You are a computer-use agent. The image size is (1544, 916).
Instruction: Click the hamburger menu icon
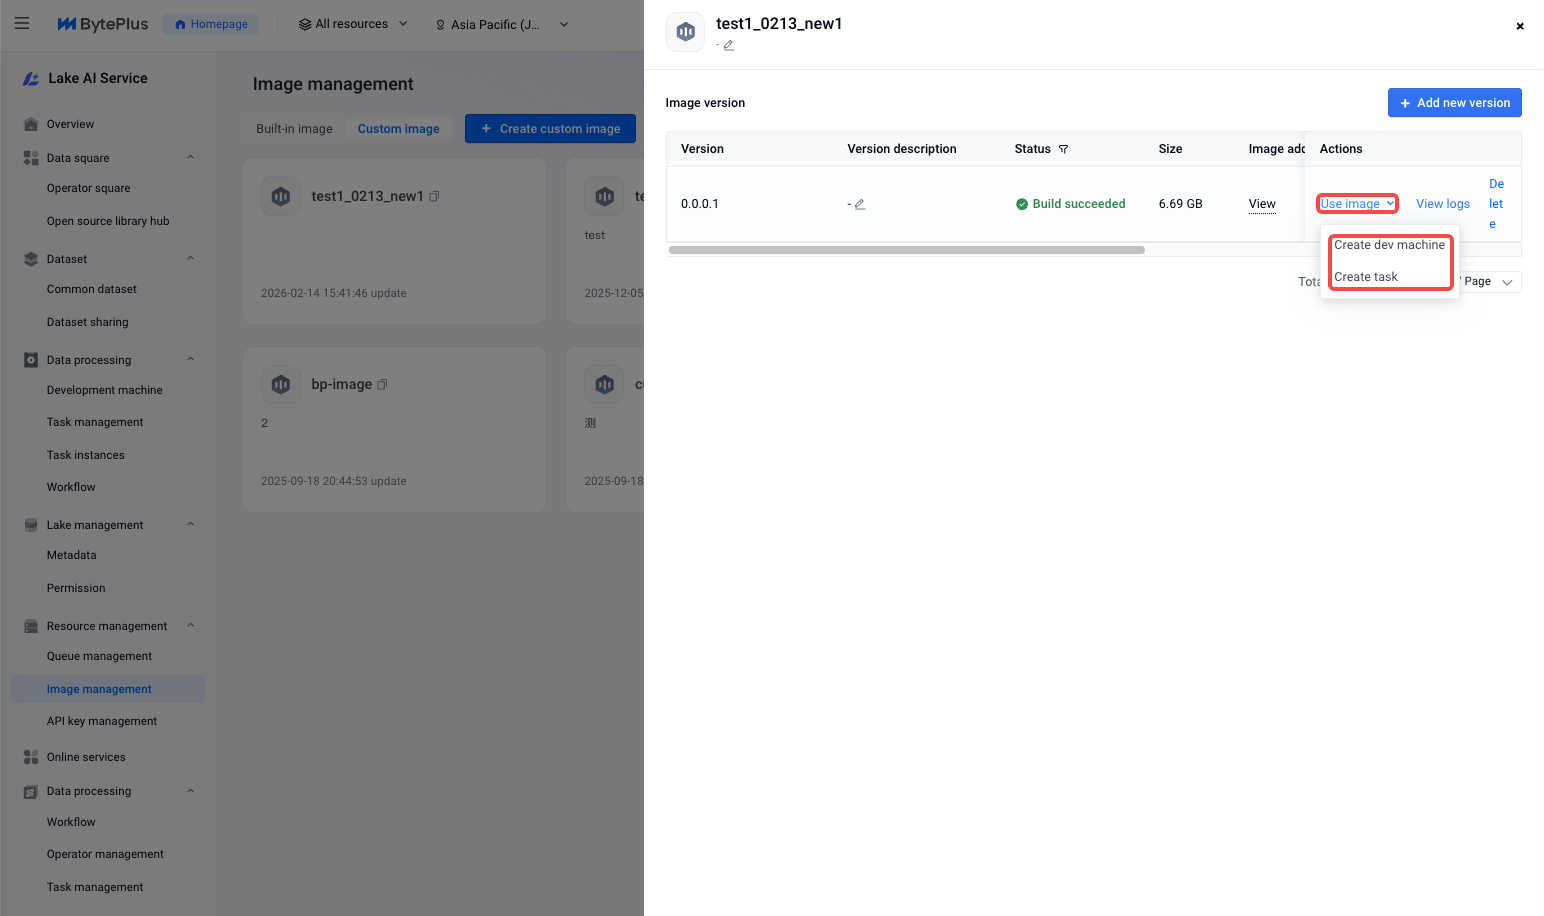[22, 24]
